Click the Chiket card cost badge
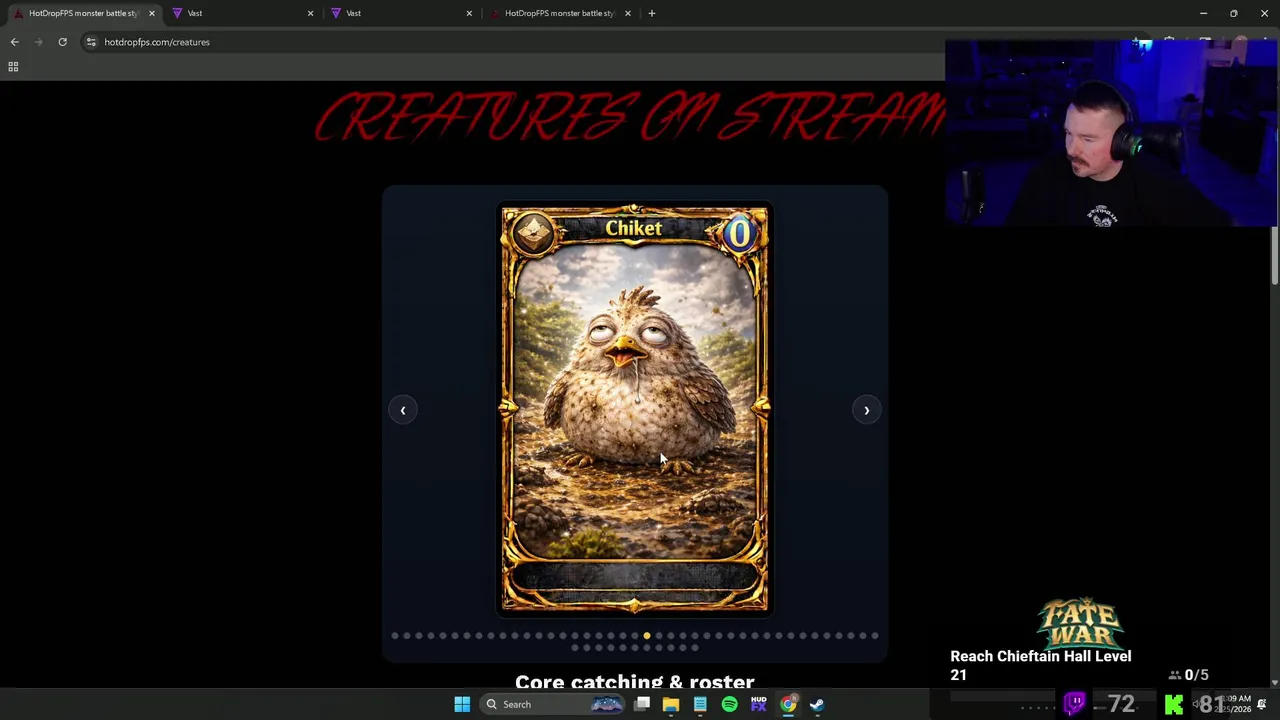This screenshot has height=720, width=1280. click(x=738, y=233)
